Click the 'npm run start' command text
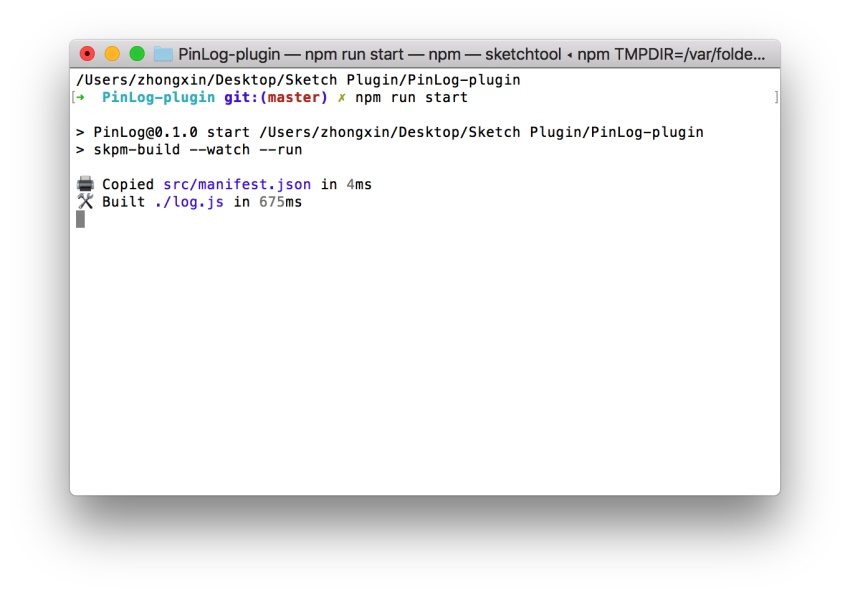Screen dimensions: 850x595 pyautogui.click(x=411, y=98)
